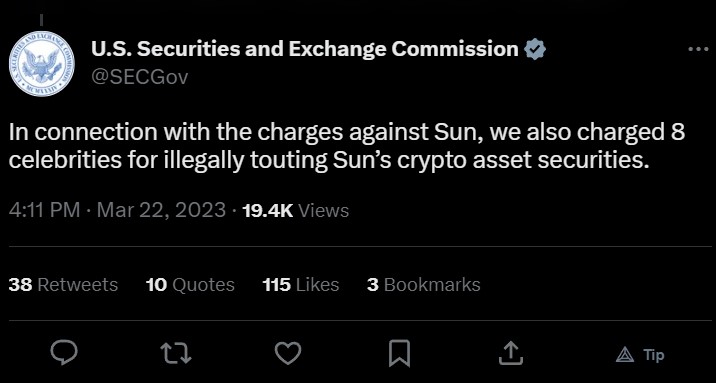
Task: View the 10 Quotes list
Action: pyautogui.click(x=190, y=284)
